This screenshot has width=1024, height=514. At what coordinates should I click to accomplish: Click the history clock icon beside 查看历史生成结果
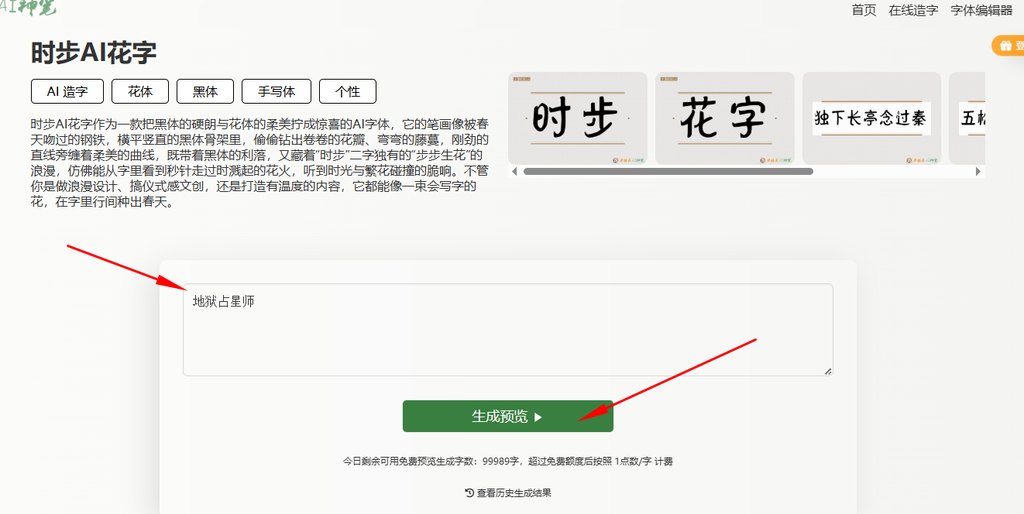pyautogui.click(x=470, y=492)
